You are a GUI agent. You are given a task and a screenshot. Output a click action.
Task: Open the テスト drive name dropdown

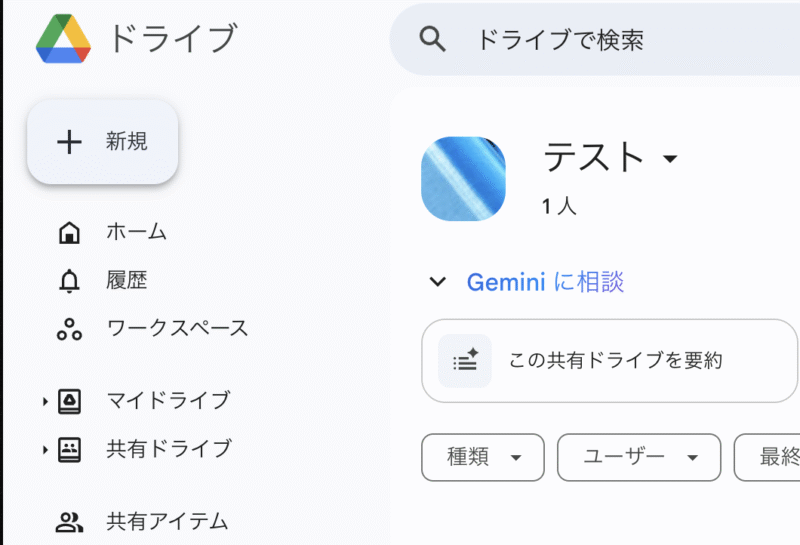[670, 159]
